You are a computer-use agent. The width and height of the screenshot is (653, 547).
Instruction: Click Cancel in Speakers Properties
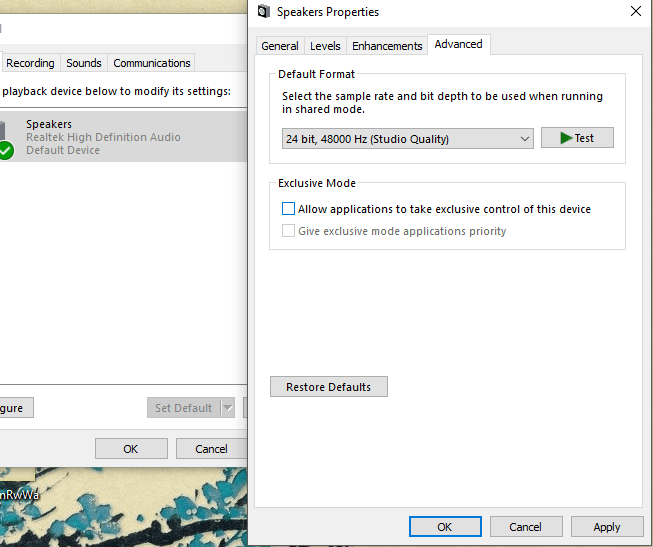pyautogui.click(x=526, y=527)
